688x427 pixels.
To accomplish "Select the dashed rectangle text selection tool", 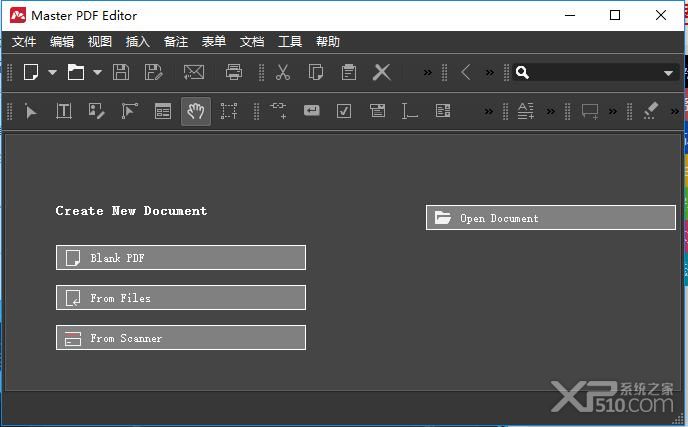I will (x=229, y=111).
